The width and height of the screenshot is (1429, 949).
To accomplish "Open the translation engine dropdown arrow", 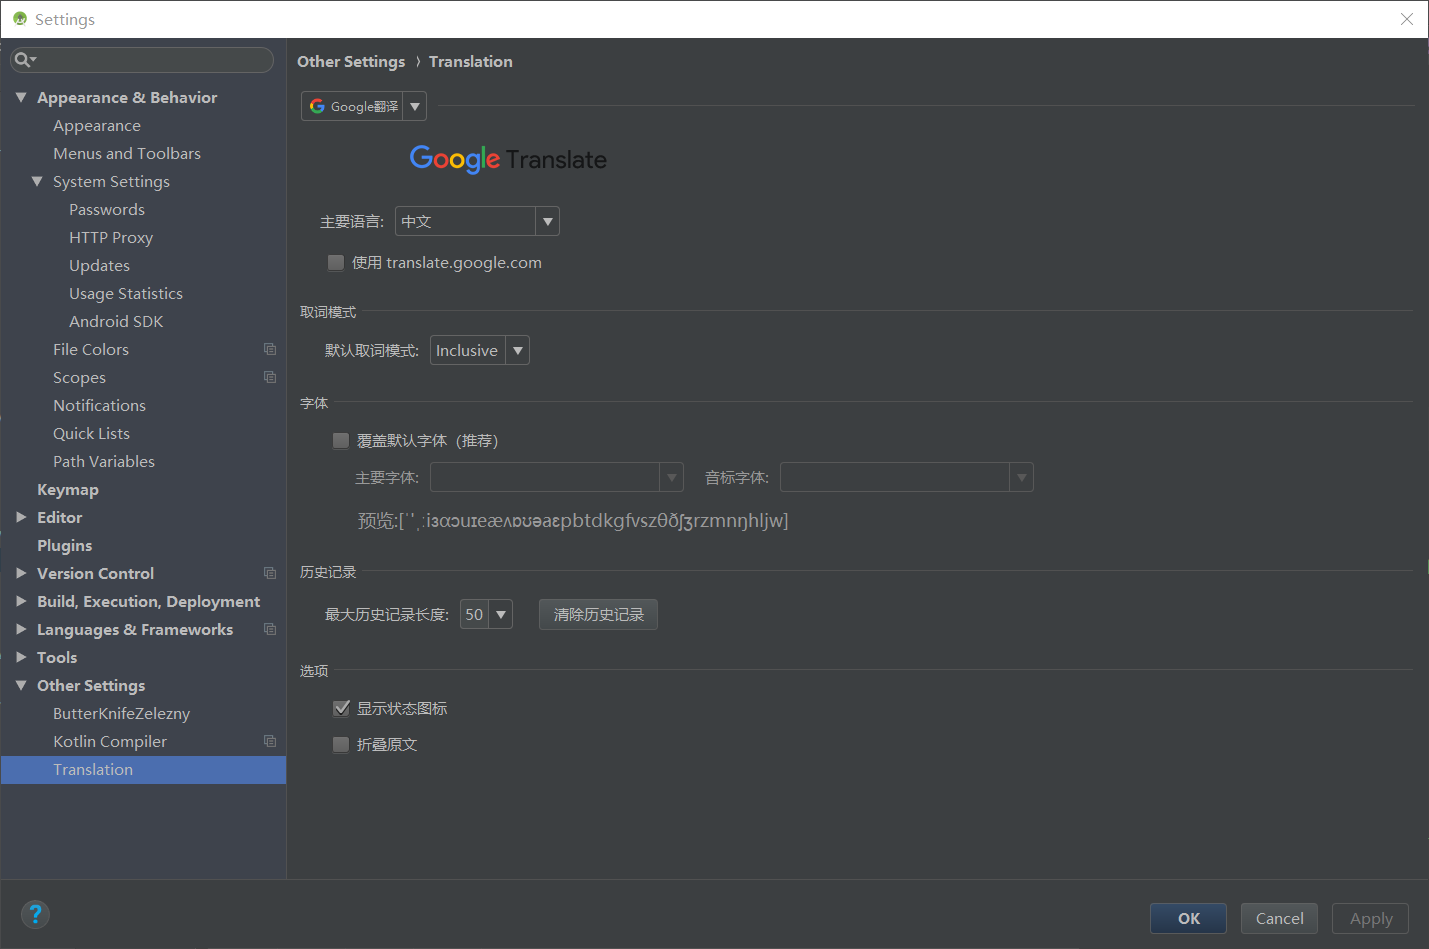I will tap(415, 105).
